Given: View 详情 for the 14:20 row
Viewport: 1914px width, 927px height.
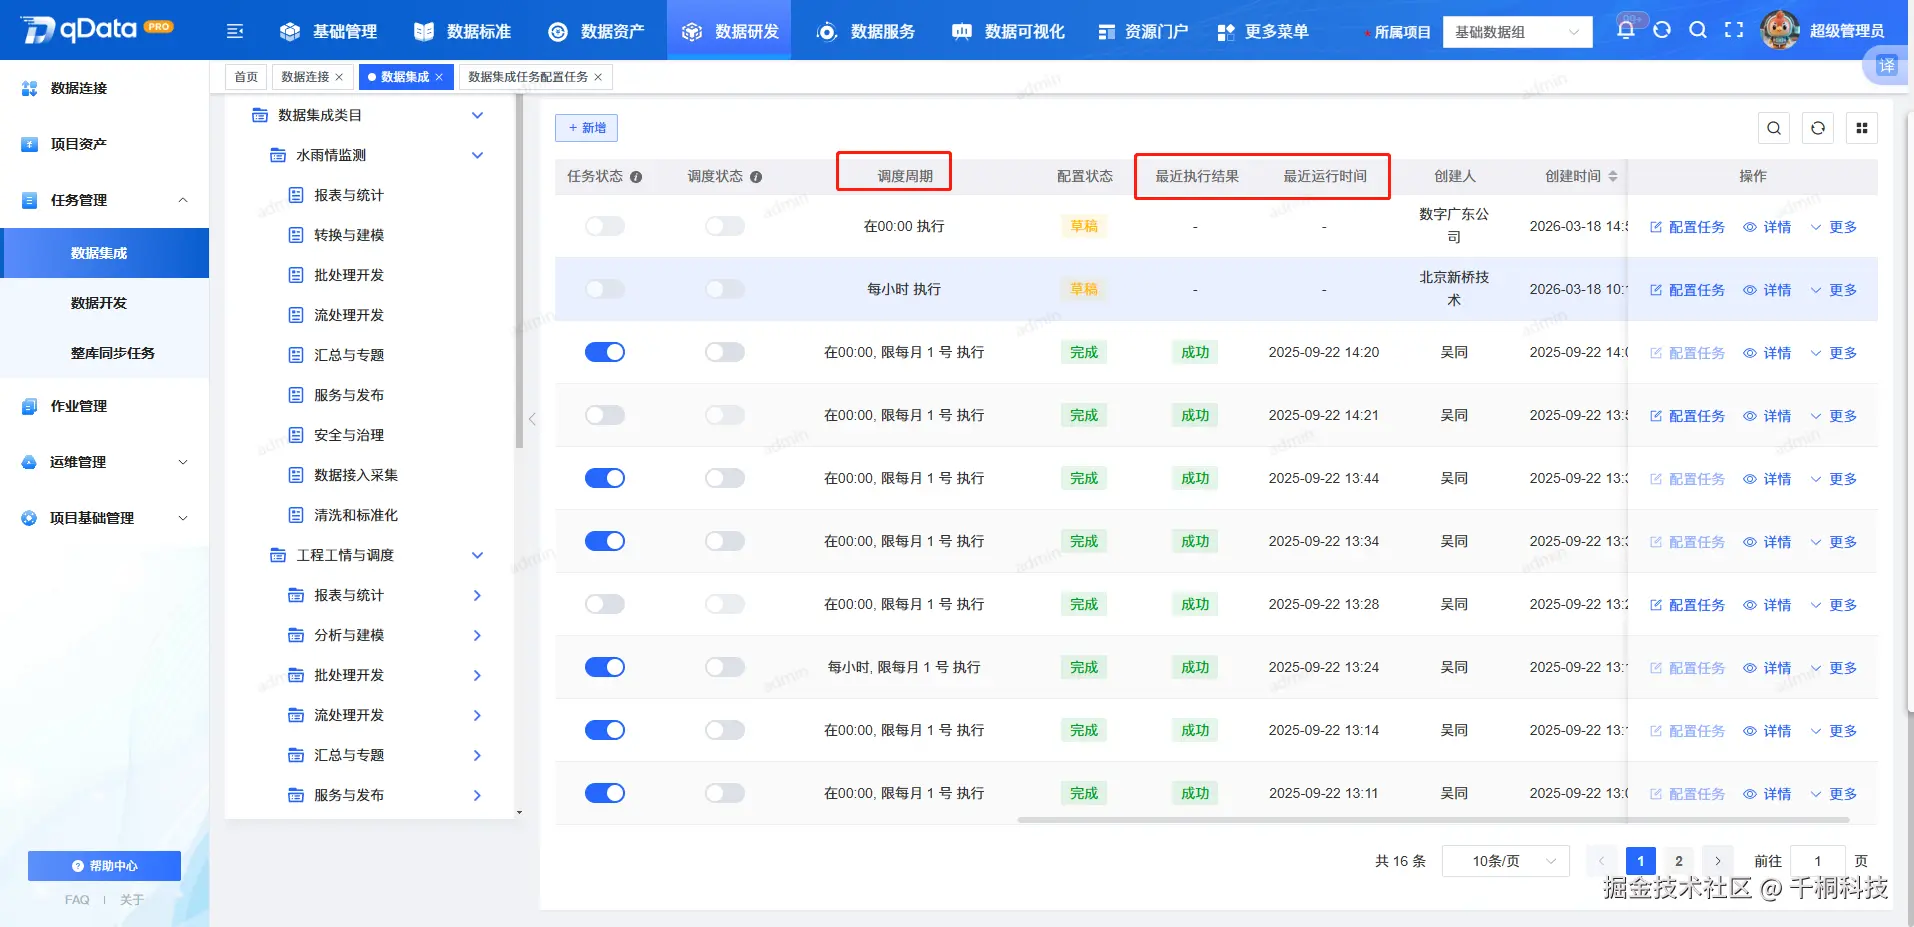Looking at the screenshot, I should pos(1767,353).
